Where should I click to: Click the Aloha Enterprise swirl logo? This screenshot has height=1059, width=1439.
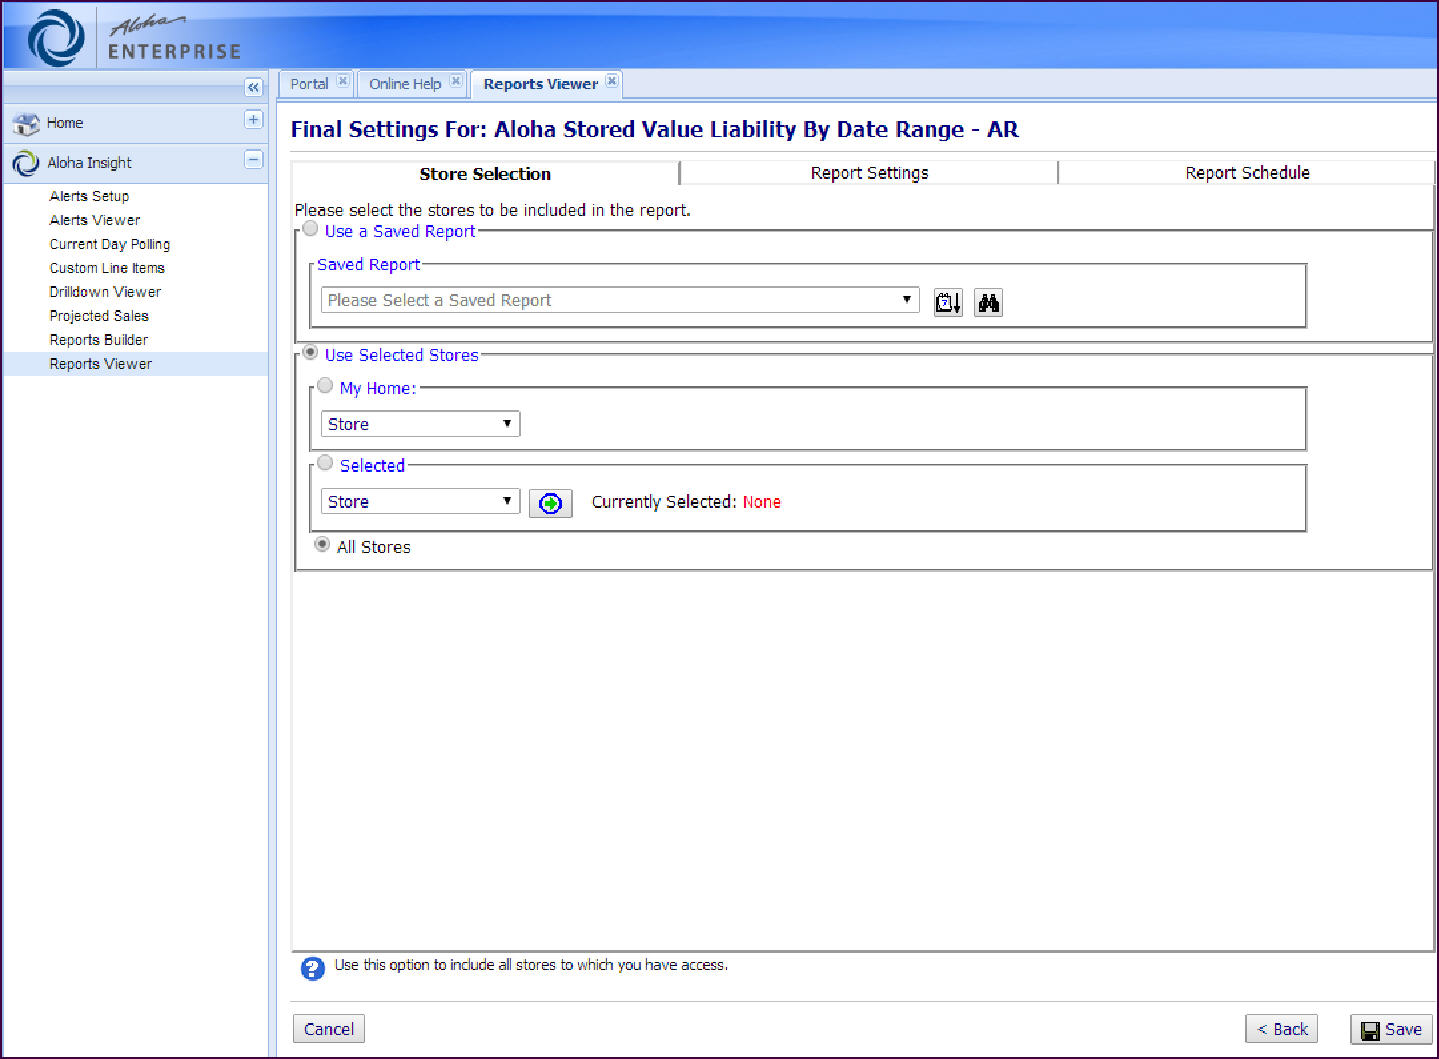click(x=56, y=38)
